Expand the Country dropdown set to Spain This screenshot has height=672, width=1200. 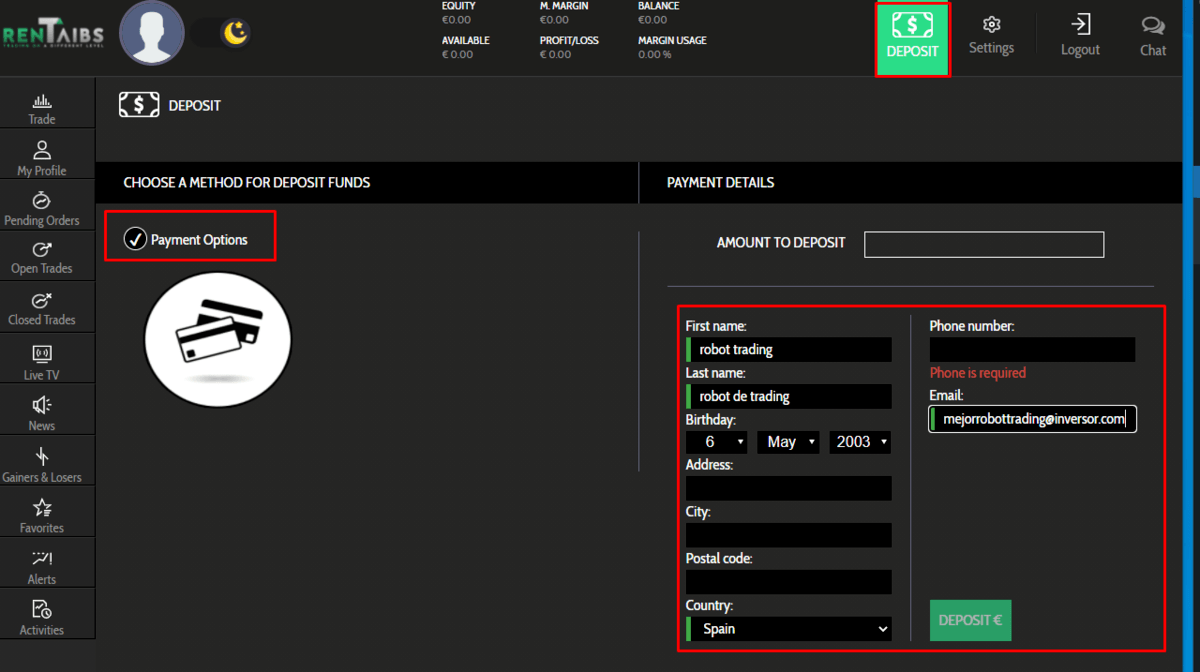[x=788, y=629]
